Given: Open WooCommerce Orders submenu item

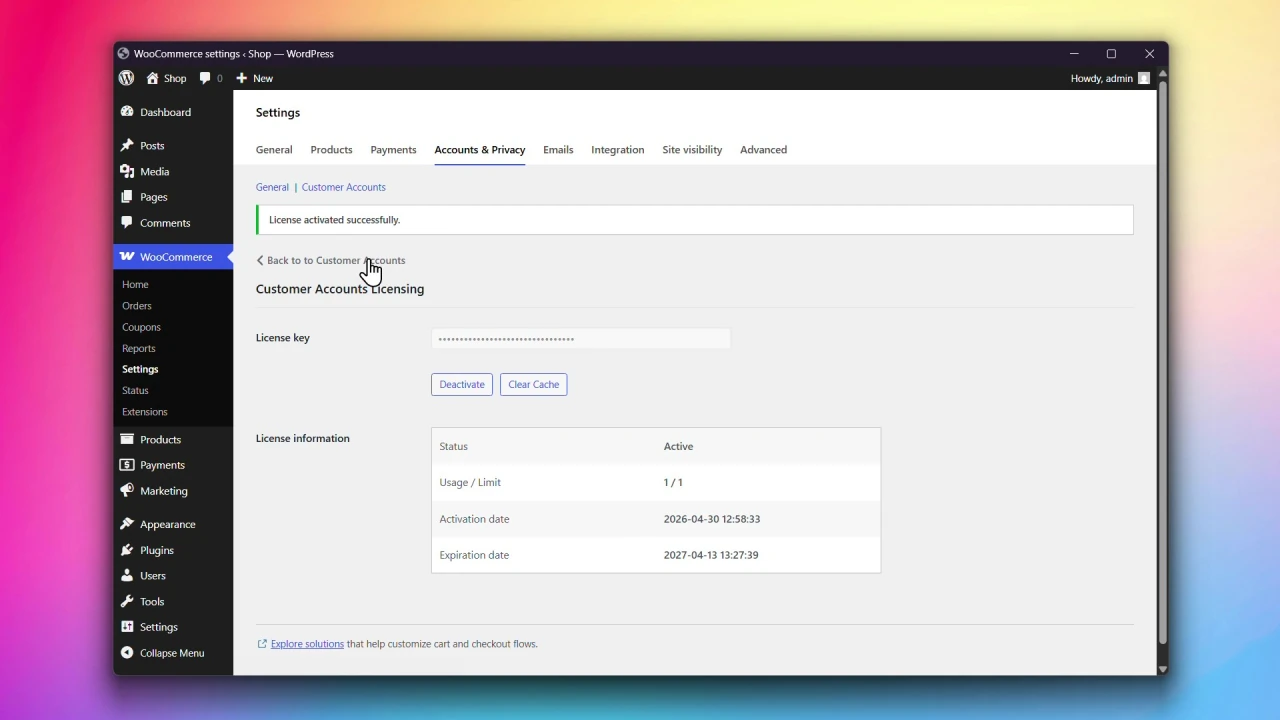Looking at the screenshot, I should [137, 306].
